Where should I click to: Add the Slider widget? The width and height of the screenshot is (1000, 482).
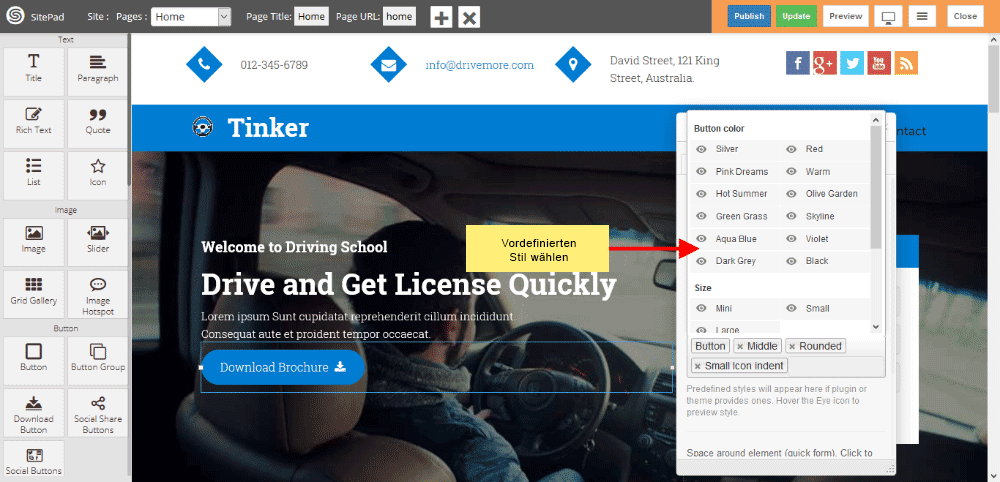(x=98, y=242)
